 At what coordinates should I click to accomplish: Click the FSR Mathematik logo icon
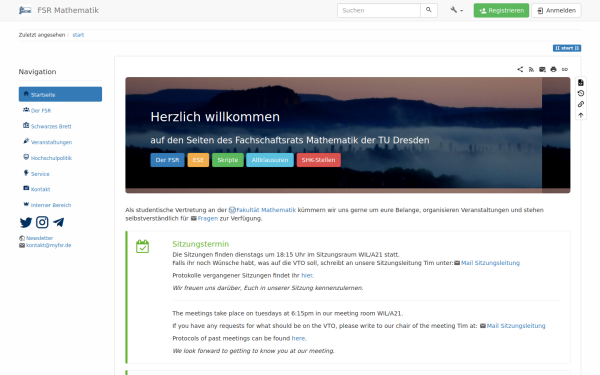pos(25,10)
